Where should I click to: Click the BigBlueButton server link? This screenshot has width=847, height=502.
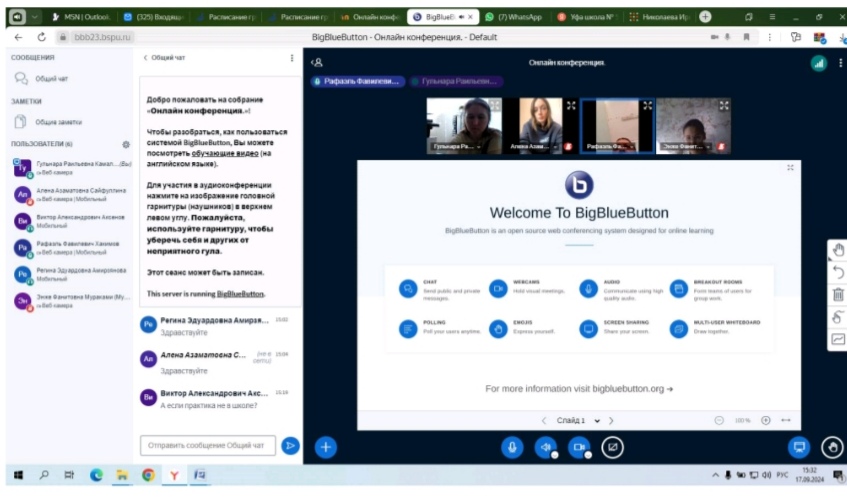click(240, 294)
